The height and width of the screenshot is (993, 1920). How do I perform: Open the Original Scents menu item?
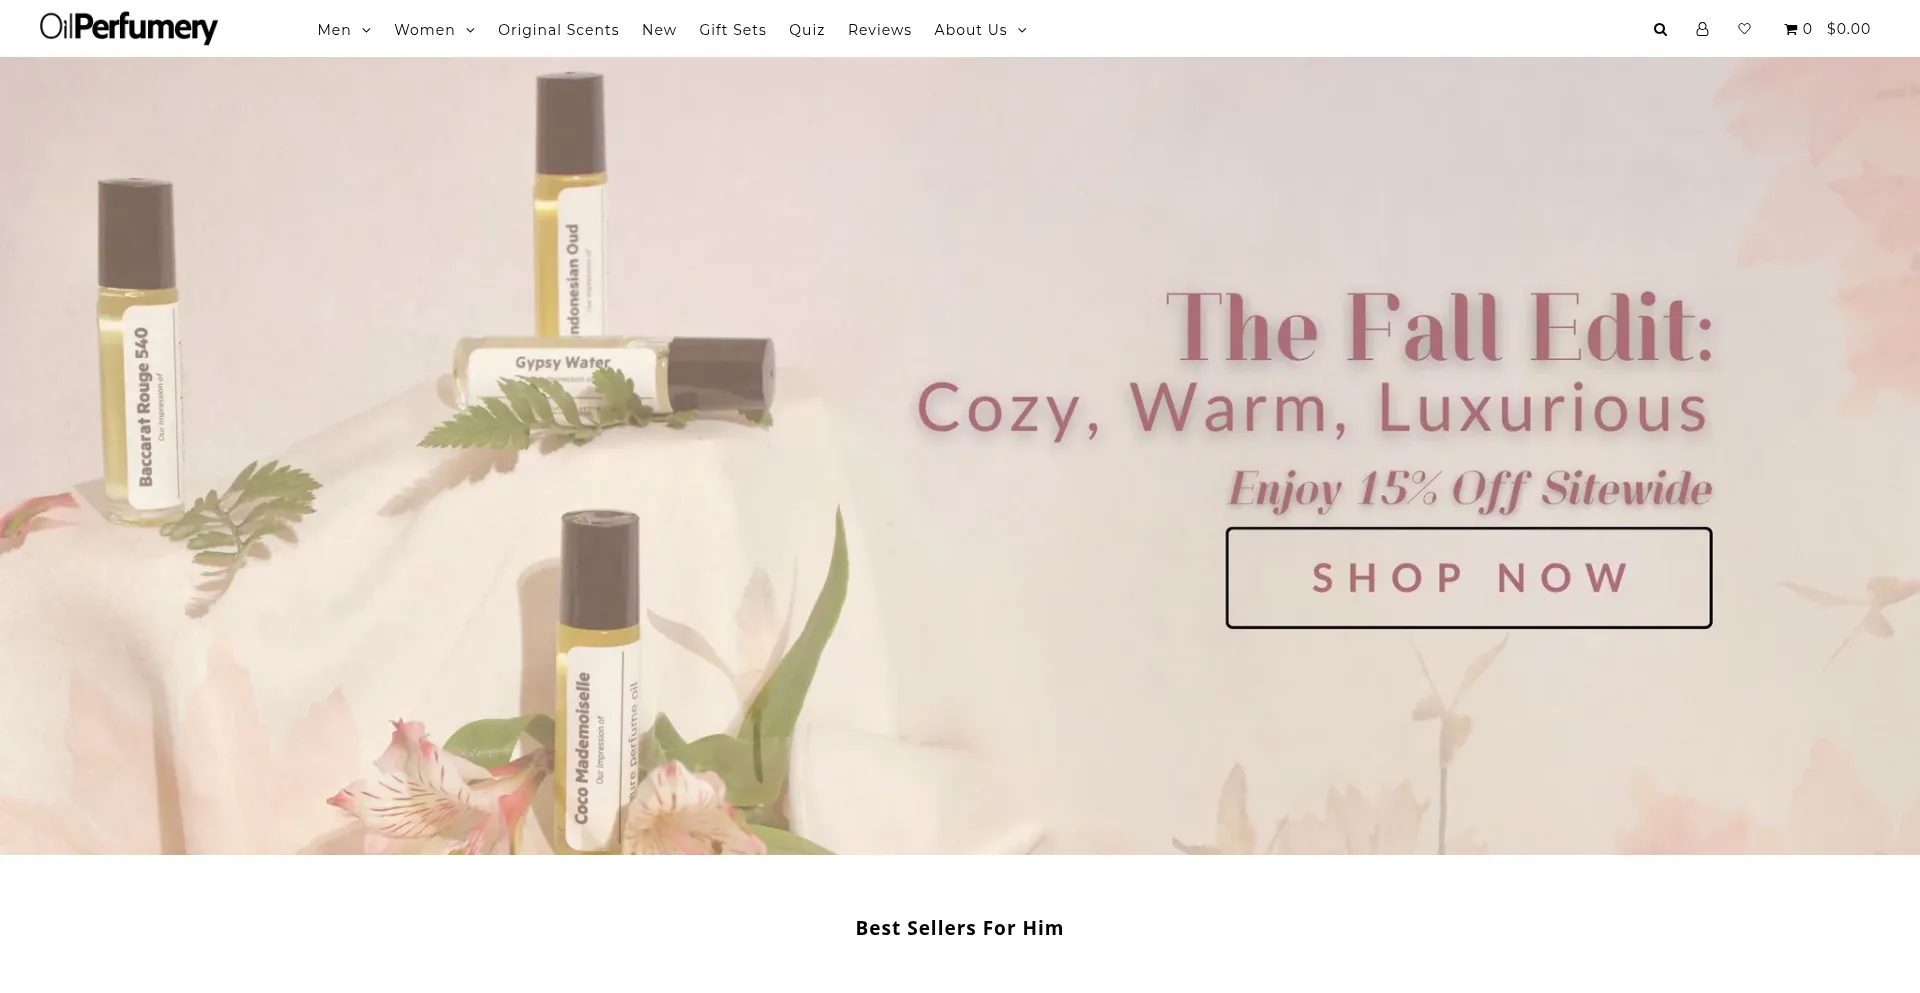point(558,30)
